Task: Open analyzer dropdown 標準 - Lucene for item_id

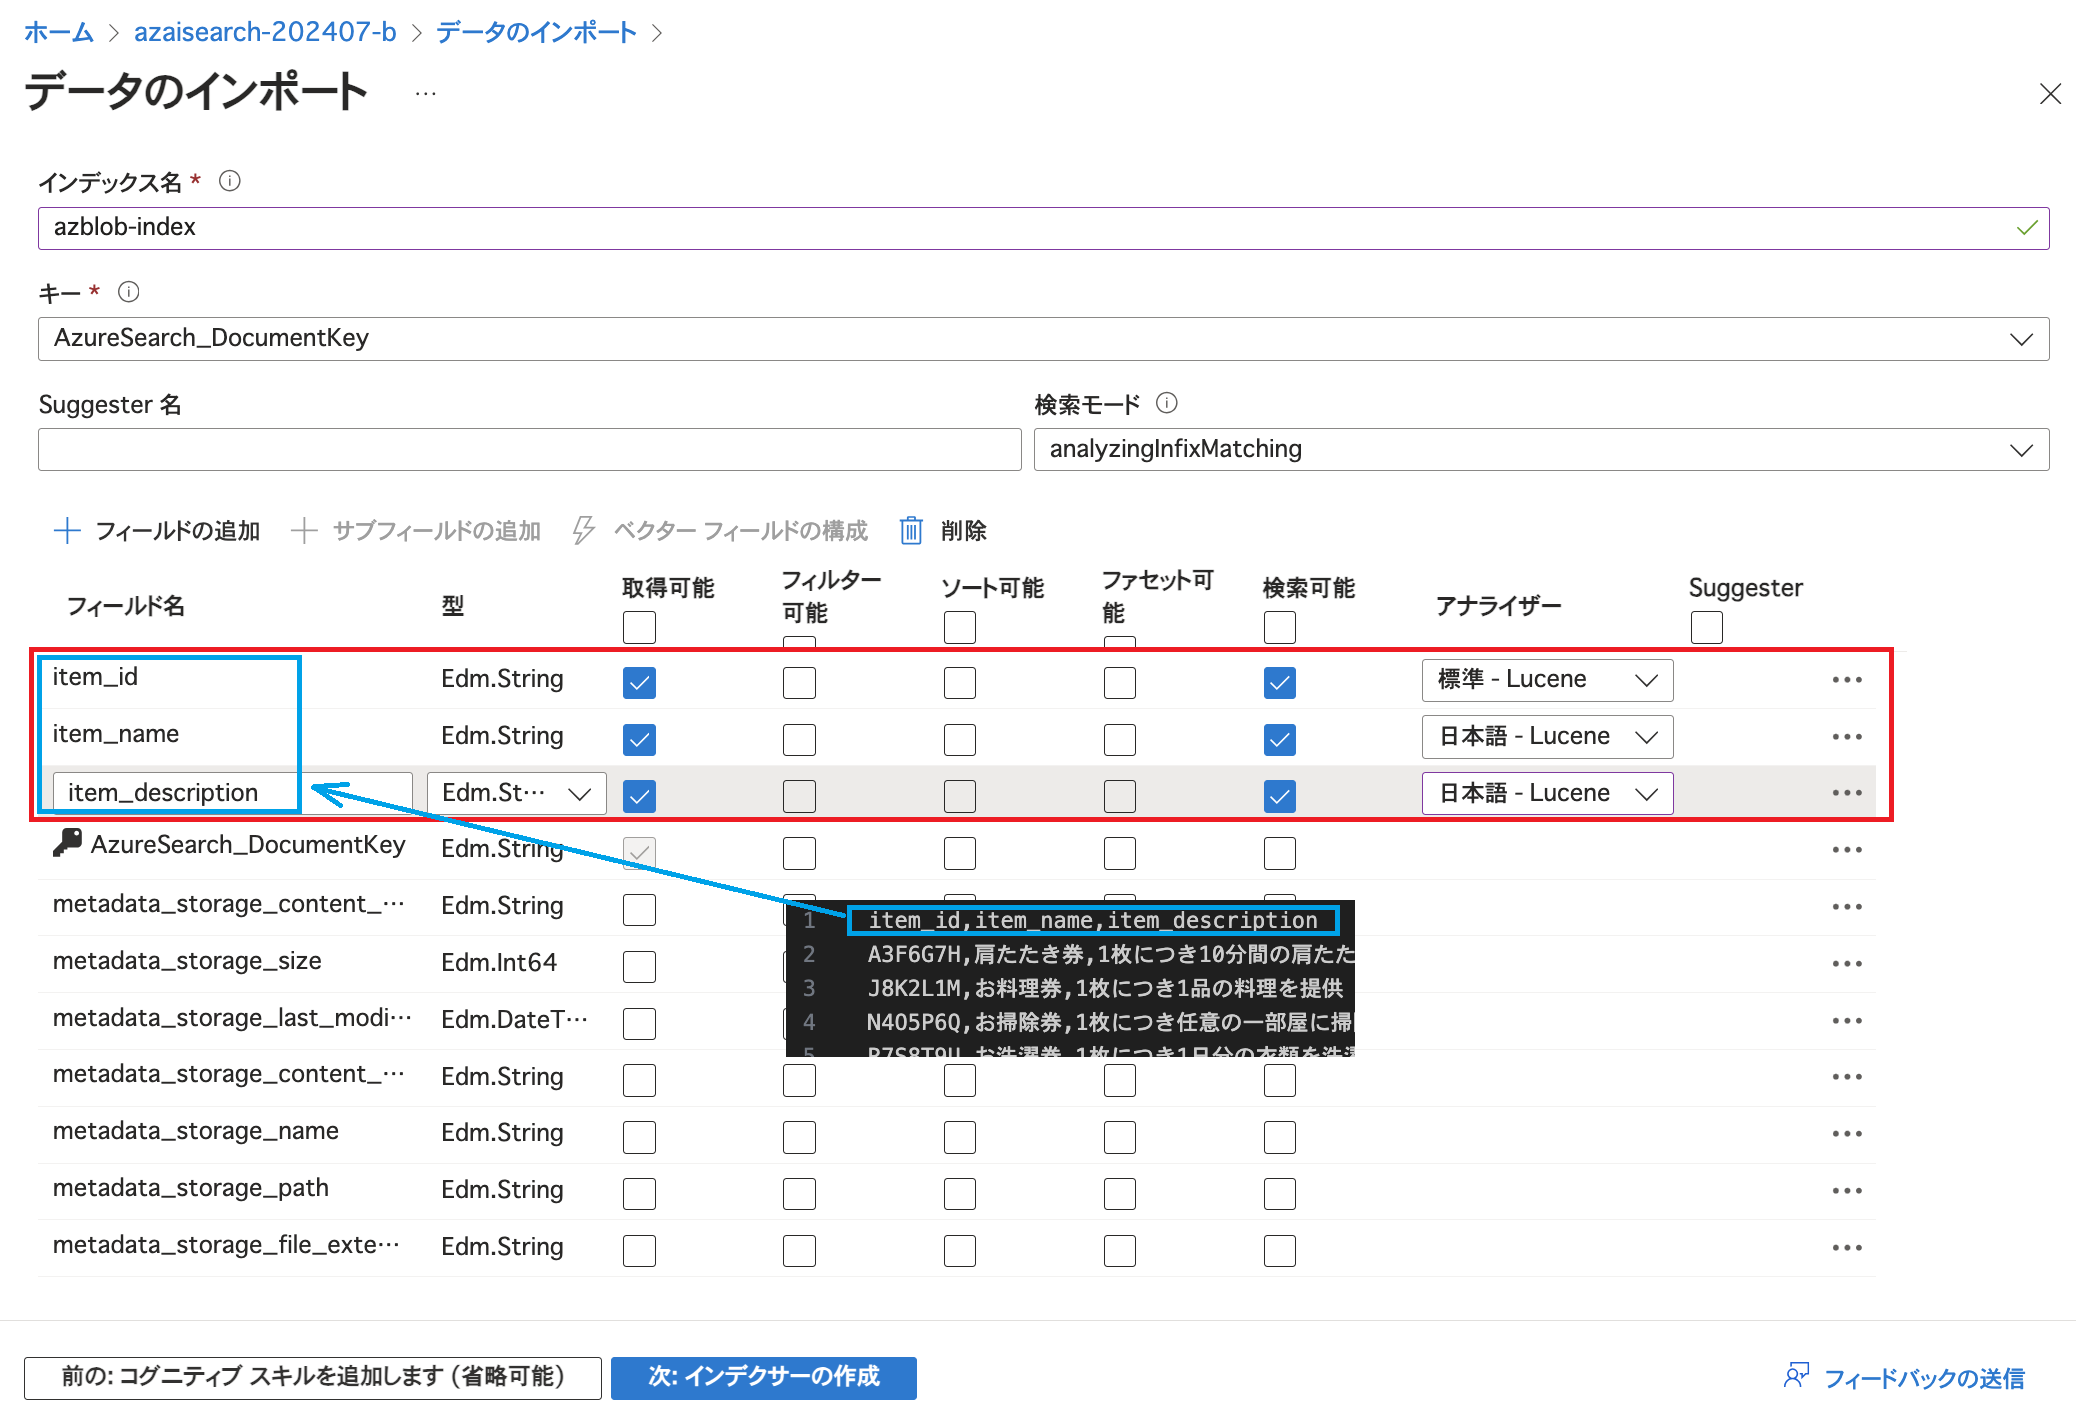Action: coord(1547,680)
